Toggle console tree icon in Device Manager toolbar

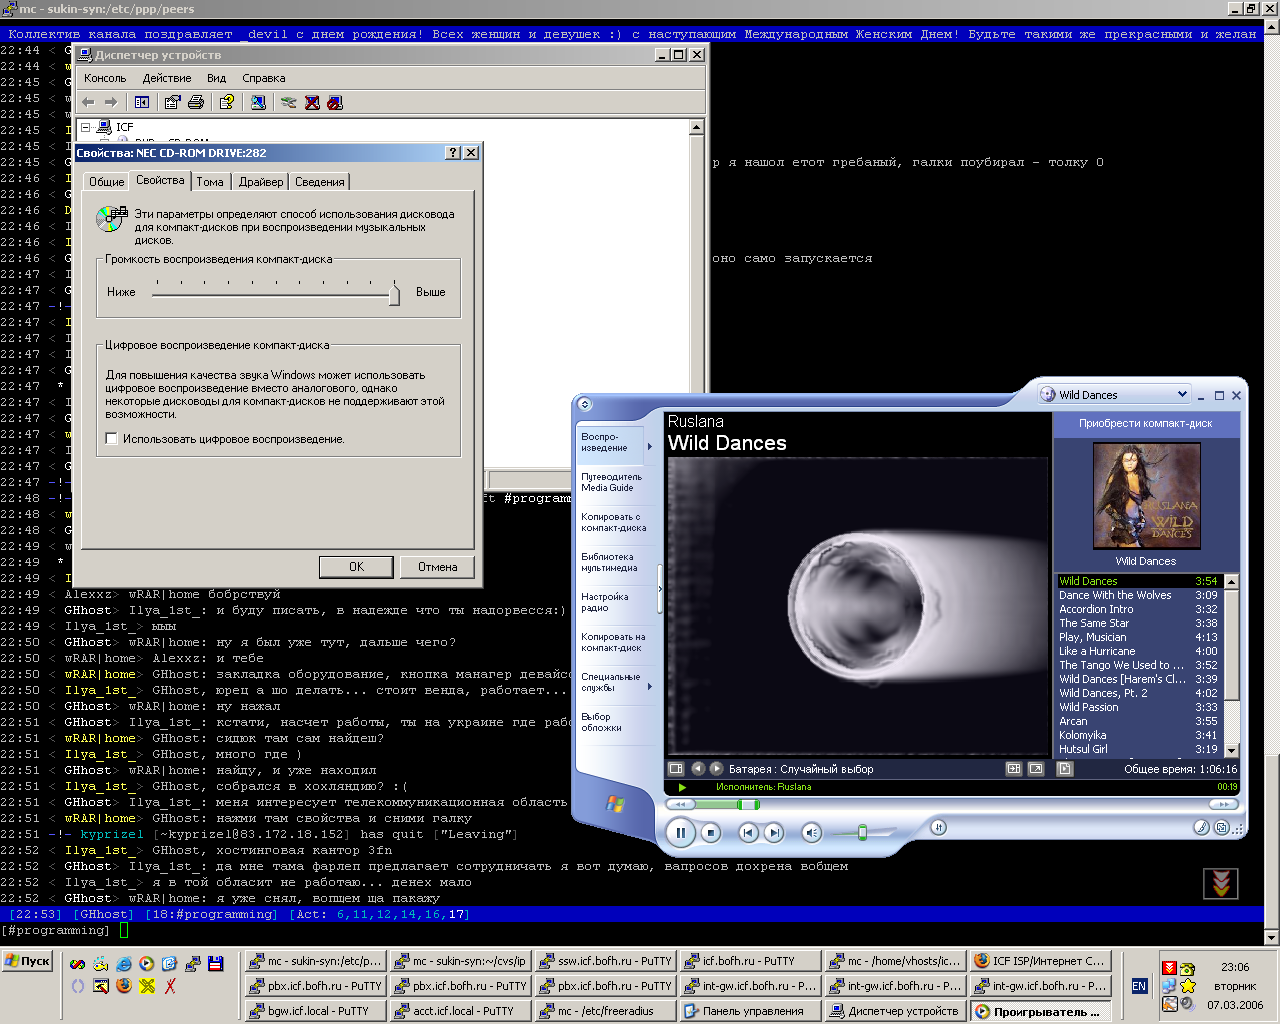(x=142, y=102)
